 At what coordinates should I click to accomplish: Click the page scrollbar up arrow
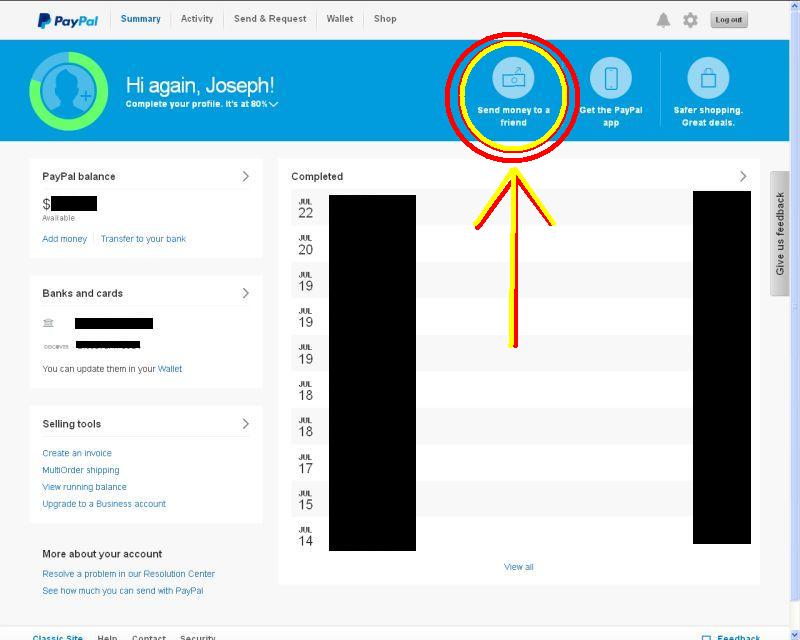coord(795,5)
